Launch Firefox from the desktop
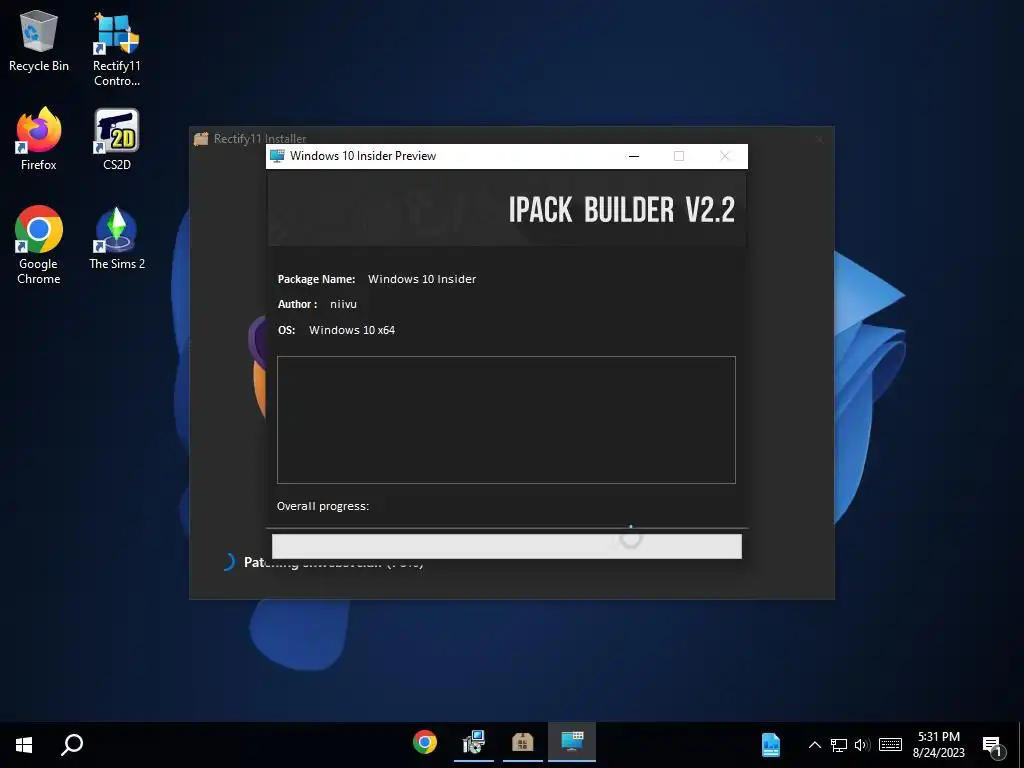The image size is (1024, 768). click(x=39, y=139)
